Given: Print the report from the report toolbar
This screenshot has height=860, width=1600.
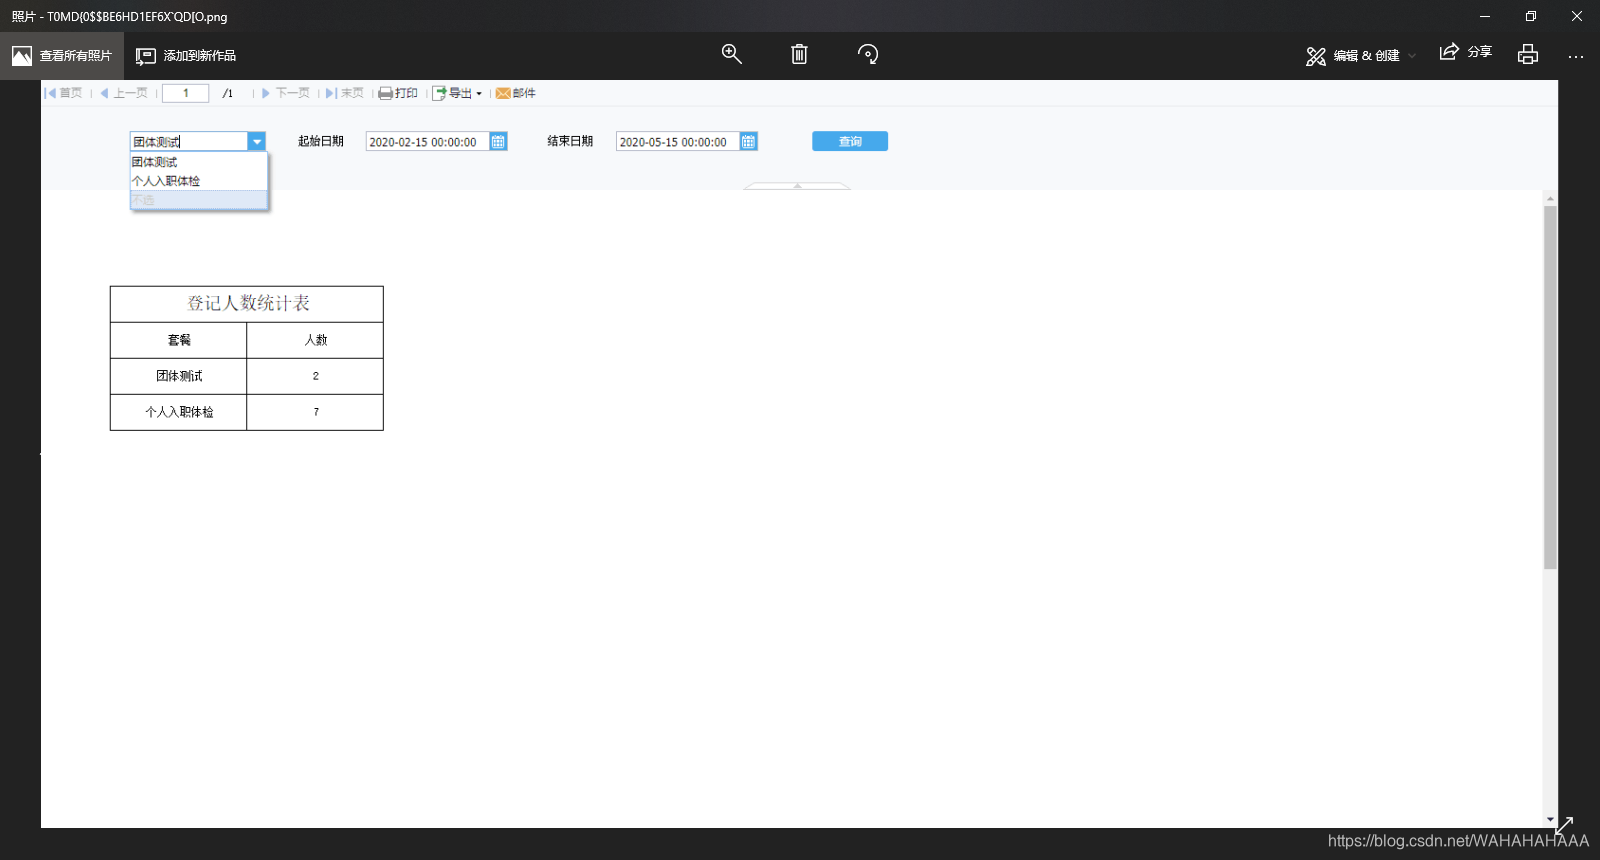Looking at the screenshot, I should 398,93.
